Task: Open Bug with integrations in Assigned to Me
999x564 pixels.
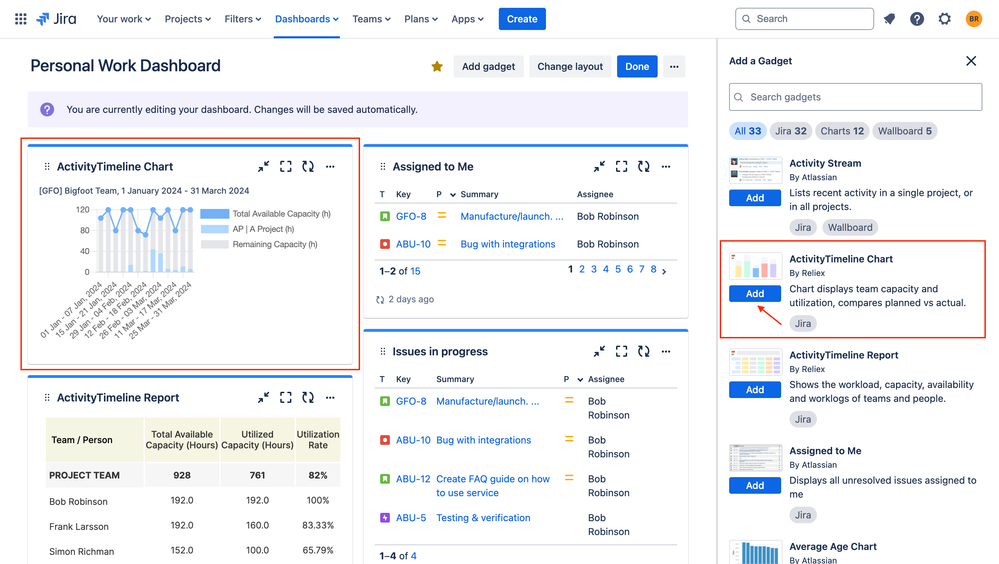Action: (508, 244)
